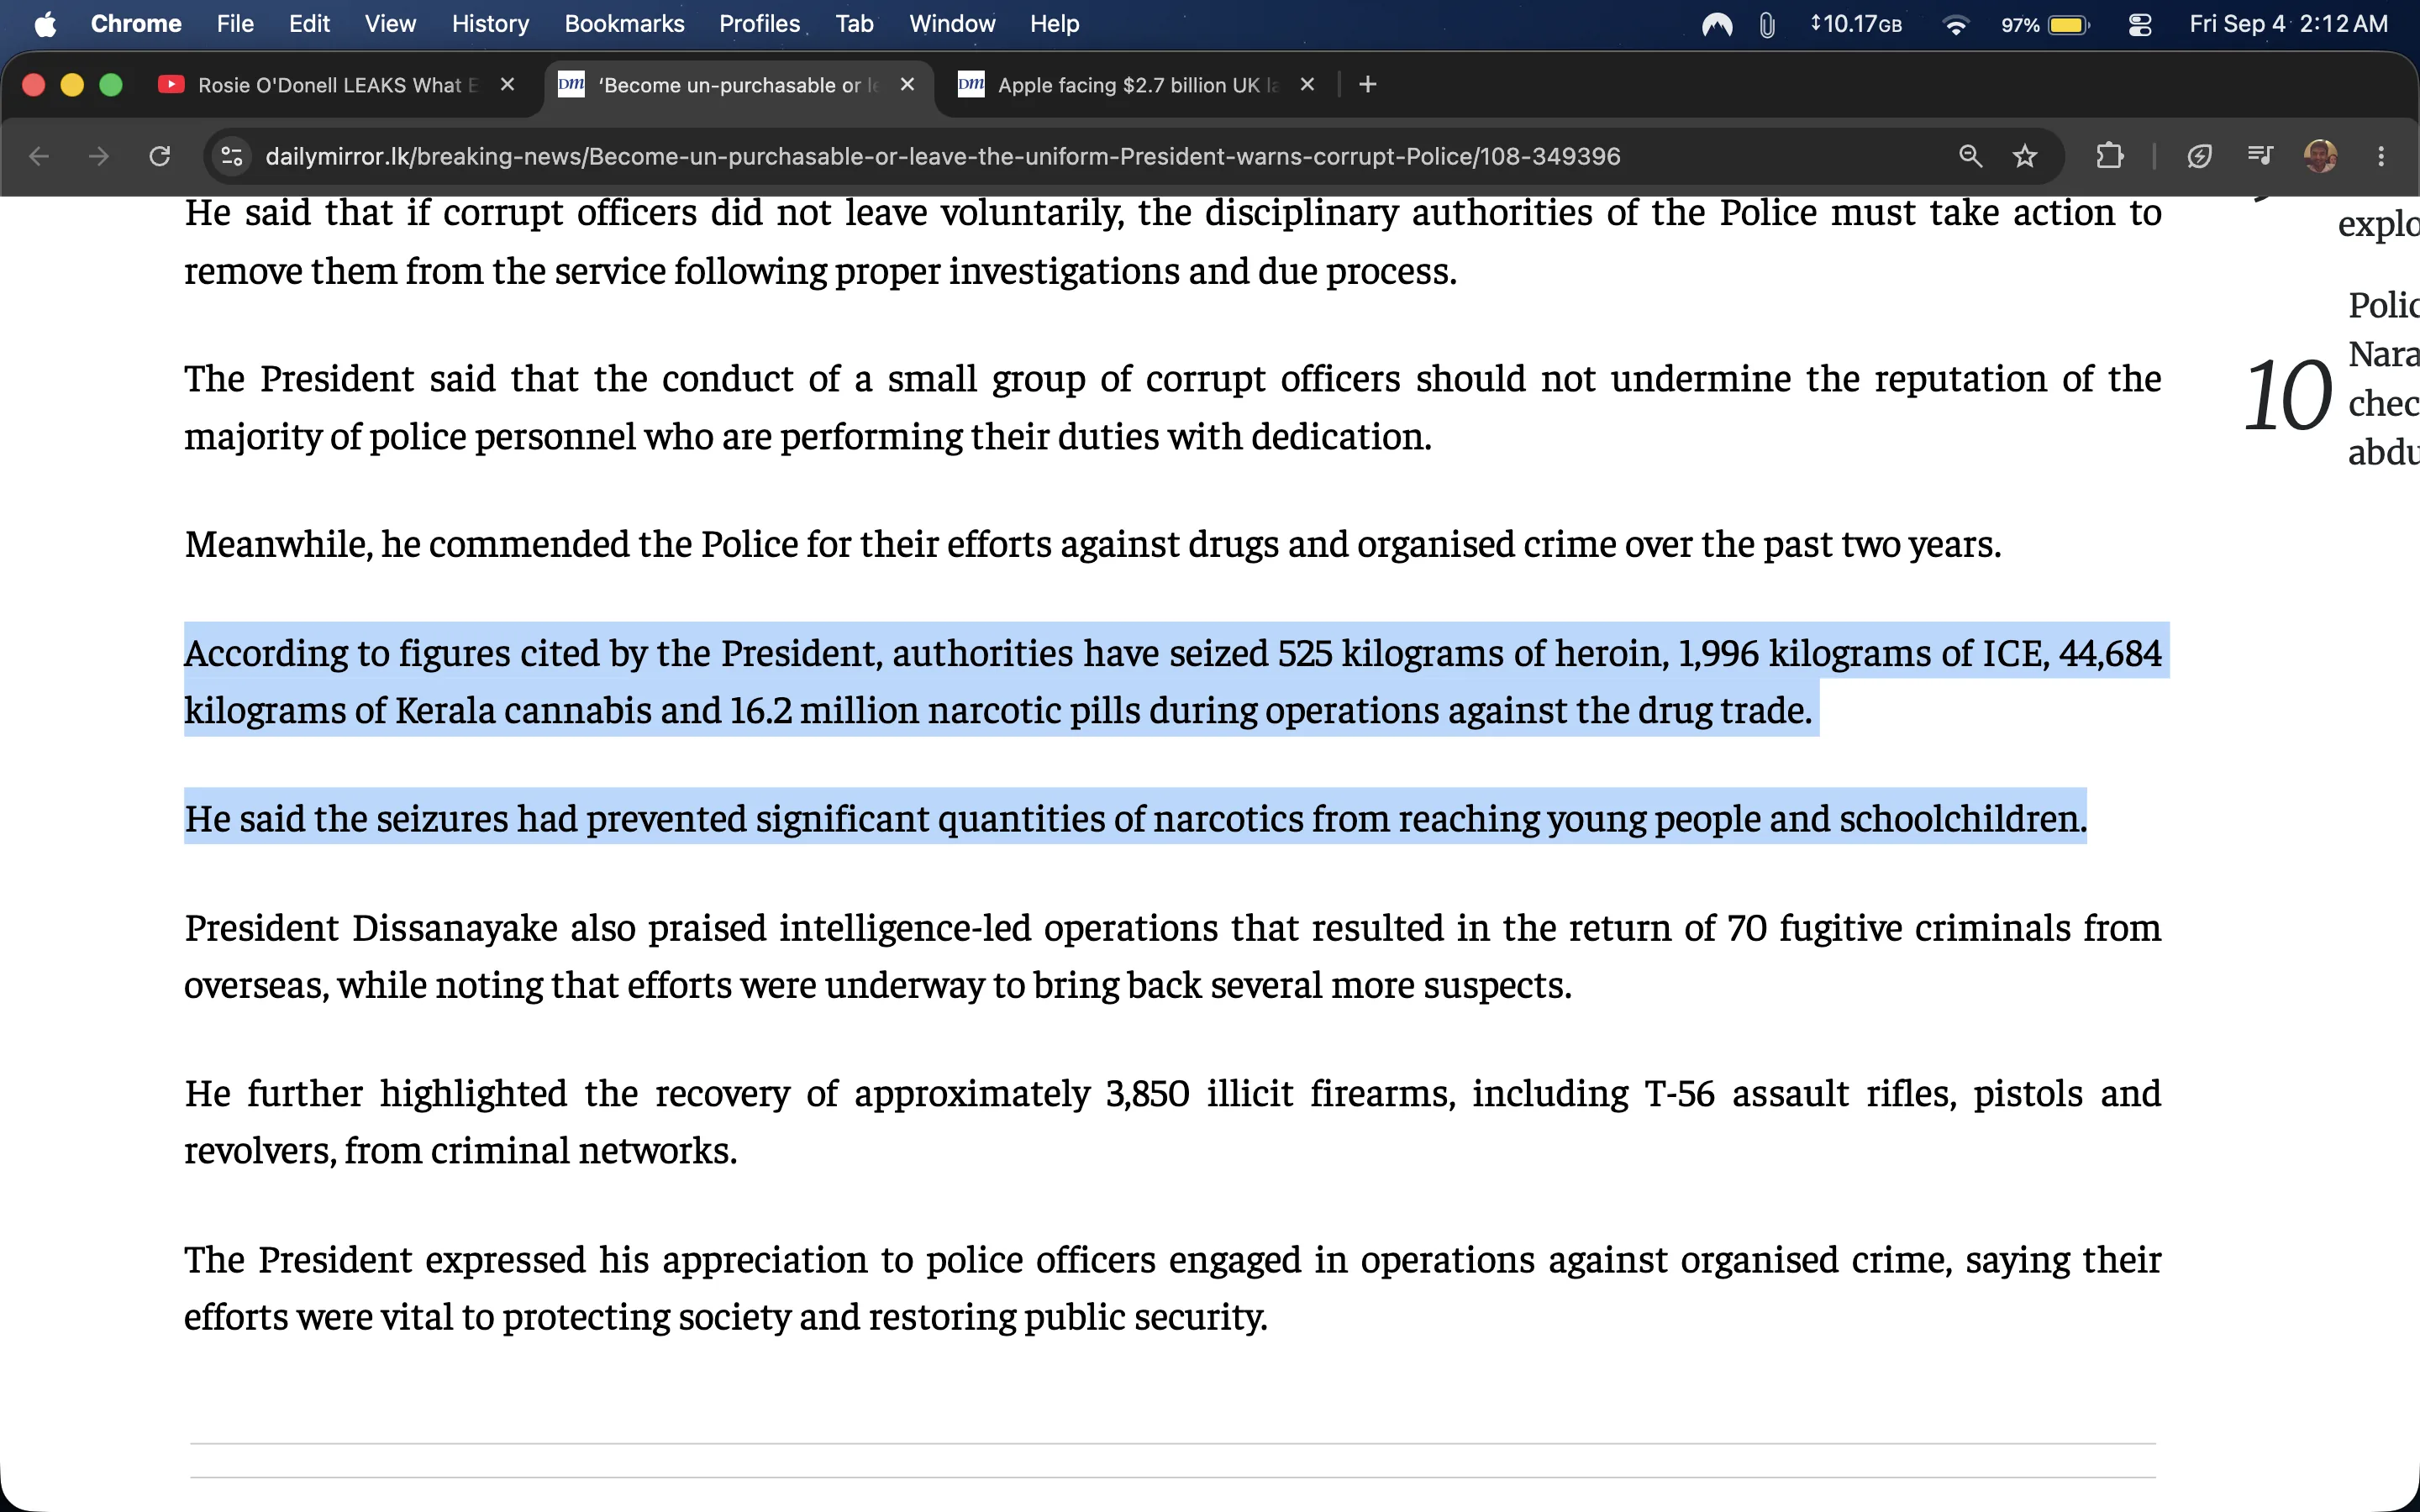
Task: Click the highlighted 'He said the seizures' sentence
Action: 1135,818
